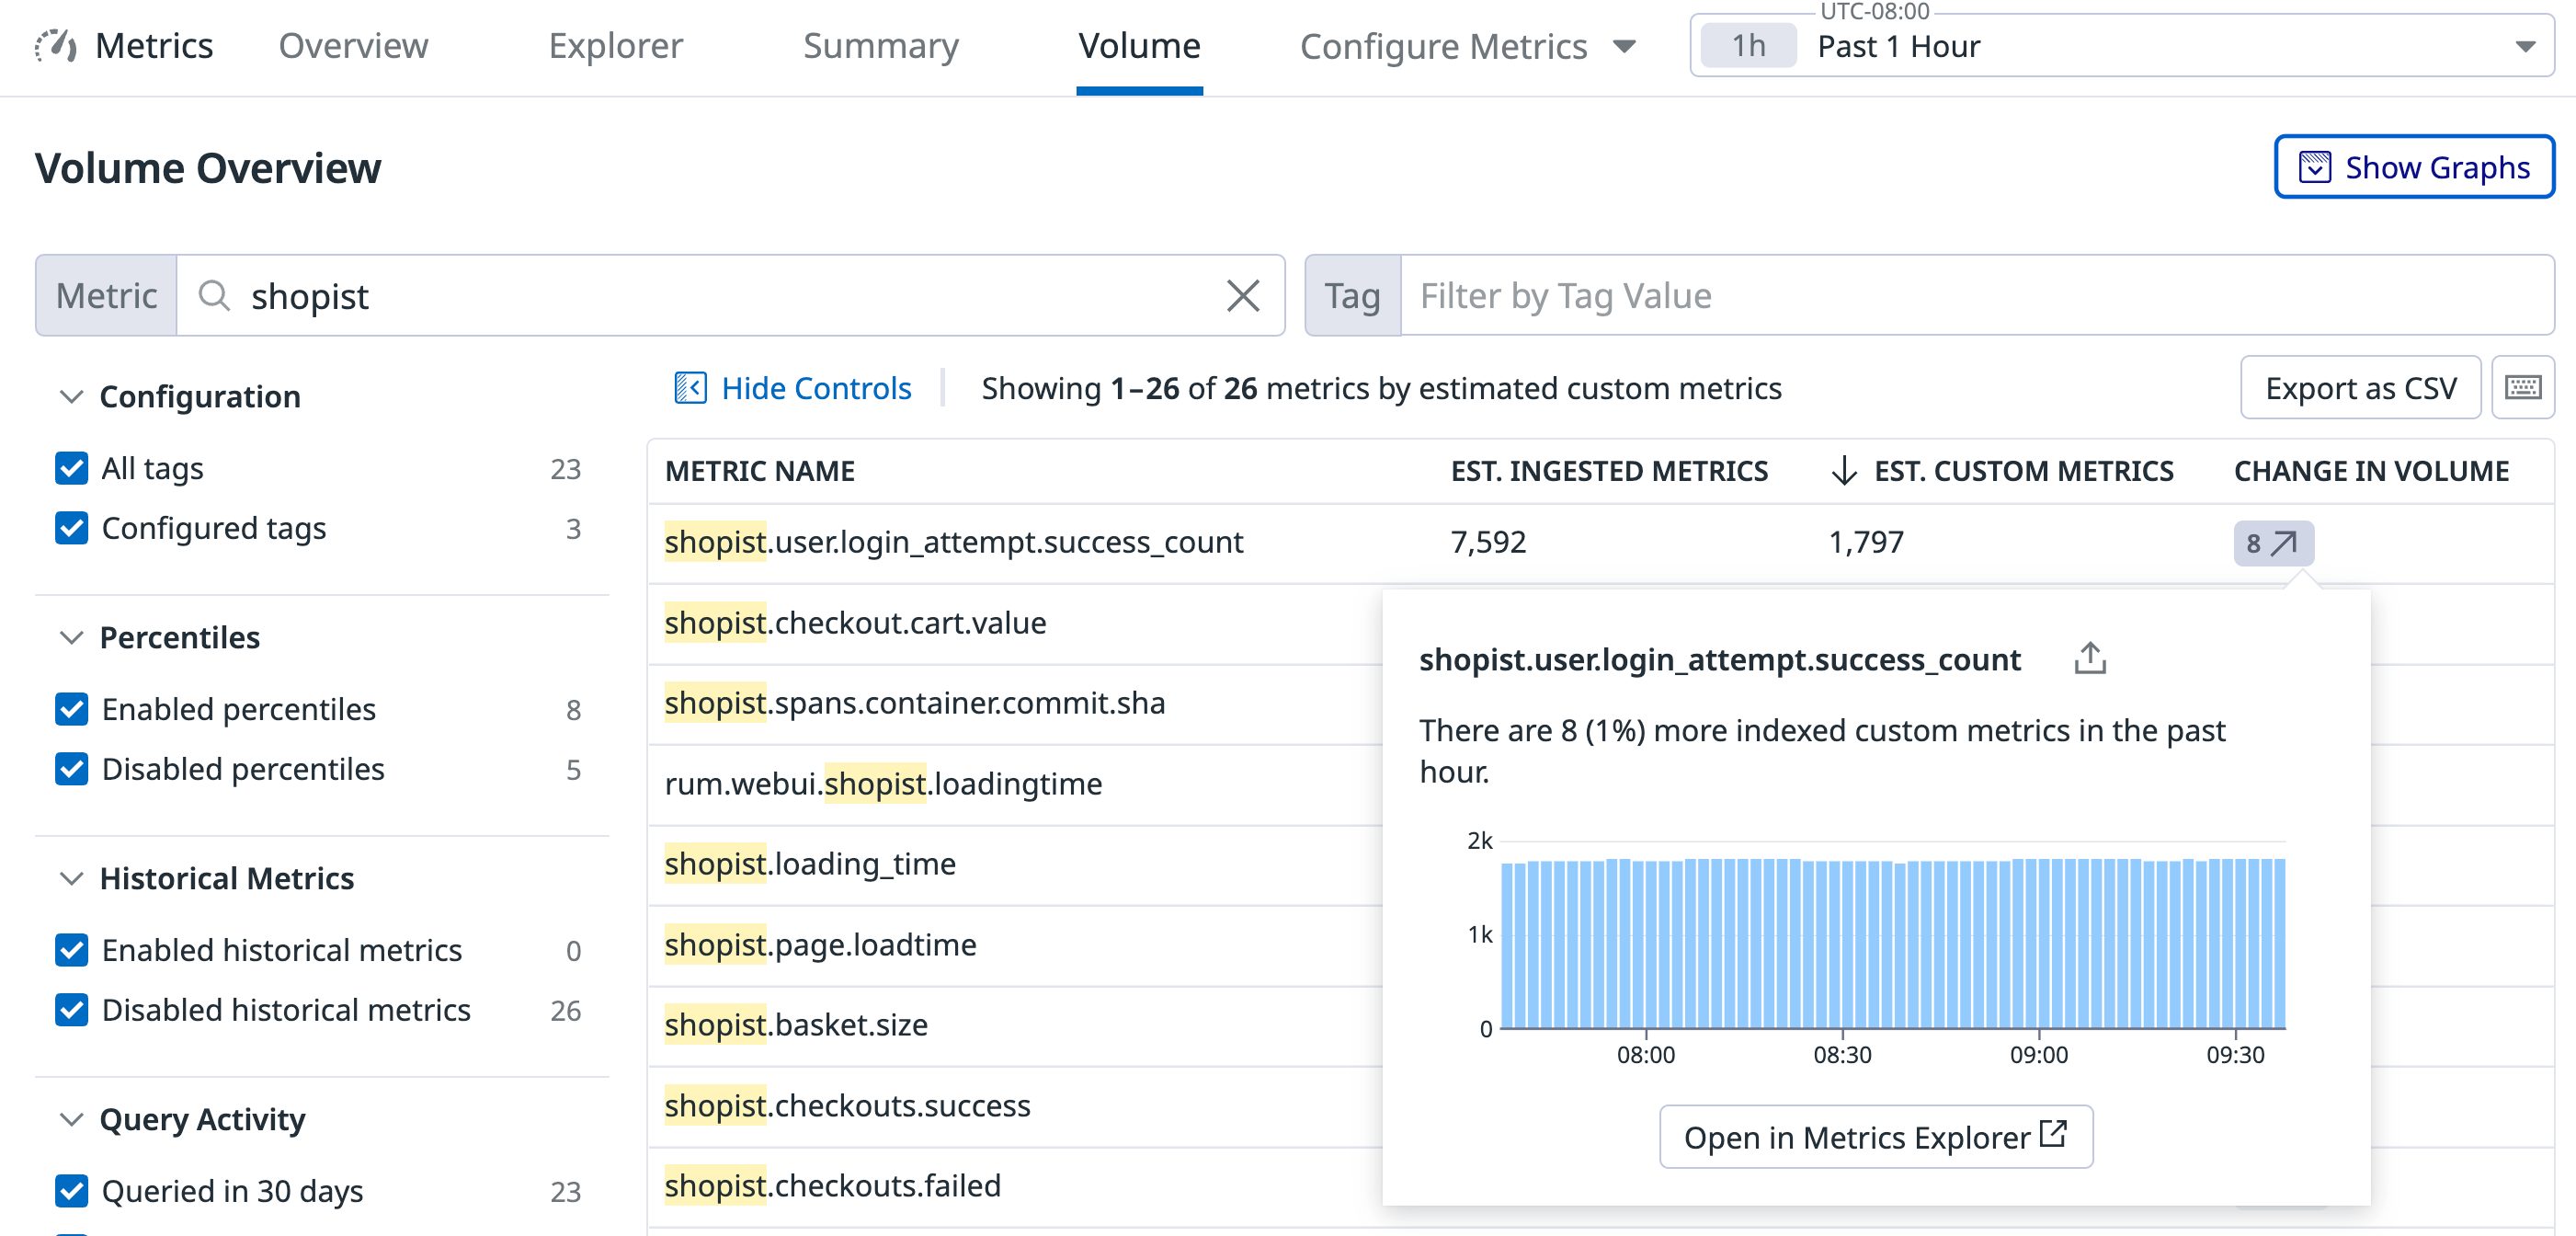The image size is (2576, 1236).
Task: Select shopist.user.login_attempt.success_count row
Action: 1600,543
